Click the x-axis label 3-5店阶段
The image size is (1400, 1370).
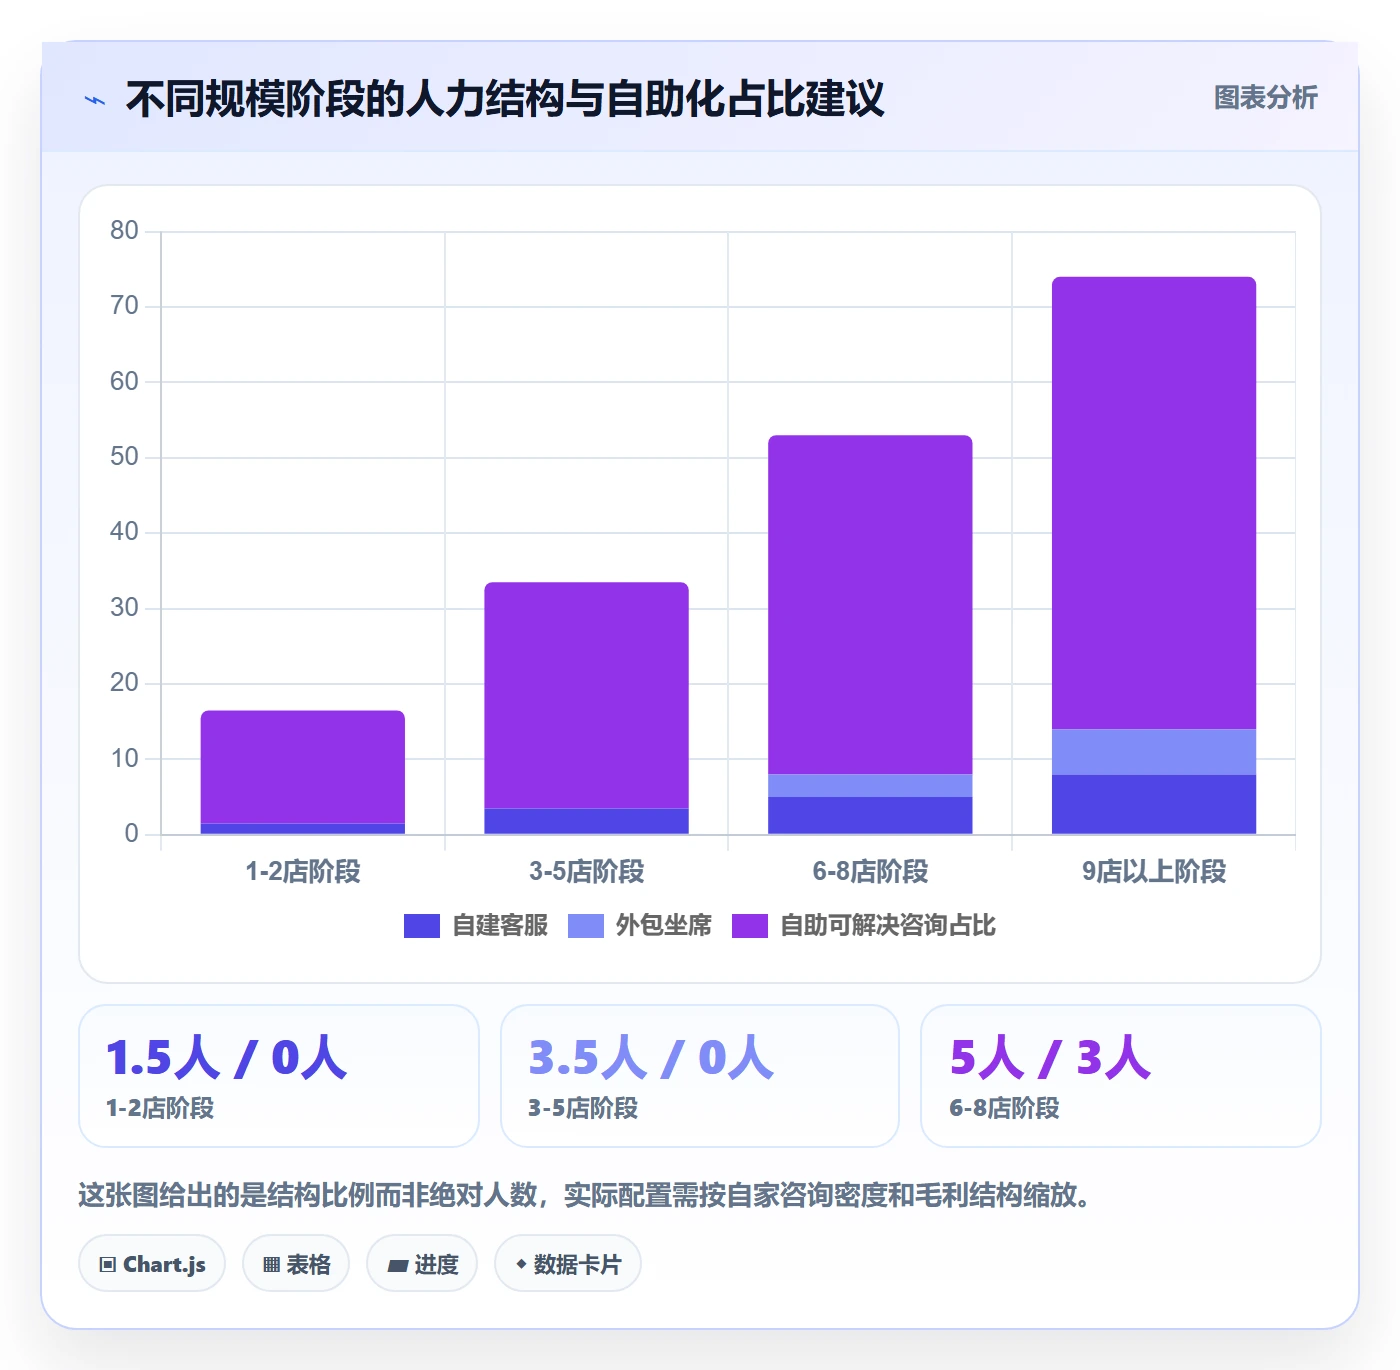[587, 871]
